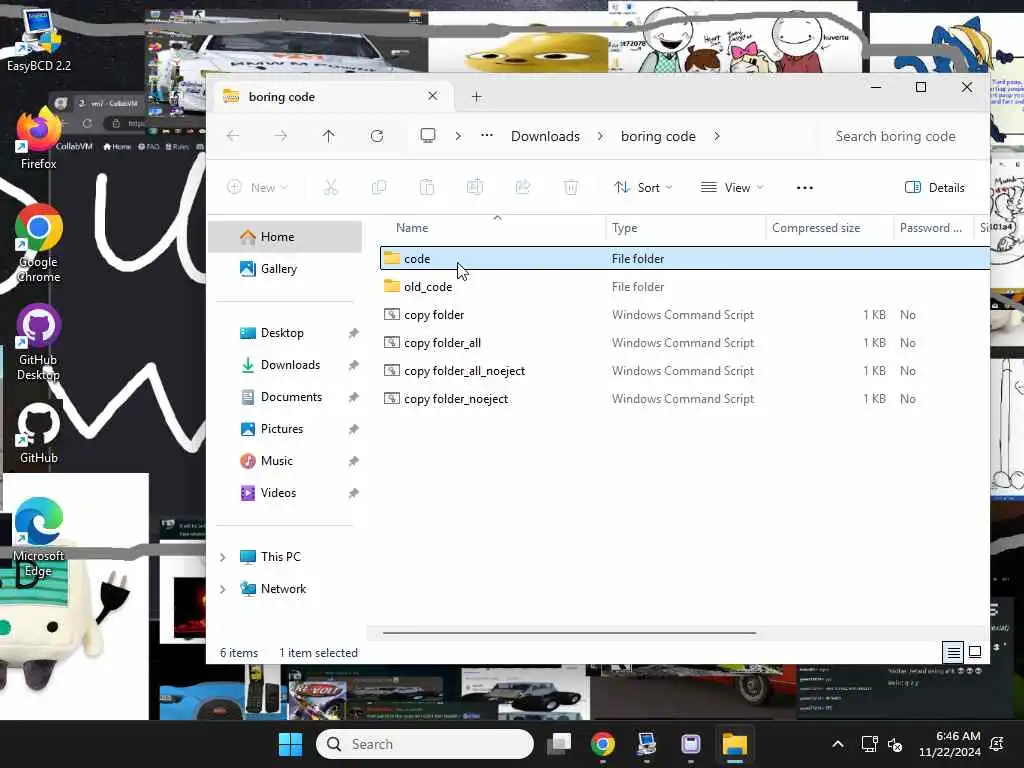1024x768 pixels.
Task: Go up one folder level
Action: point(328,136)
